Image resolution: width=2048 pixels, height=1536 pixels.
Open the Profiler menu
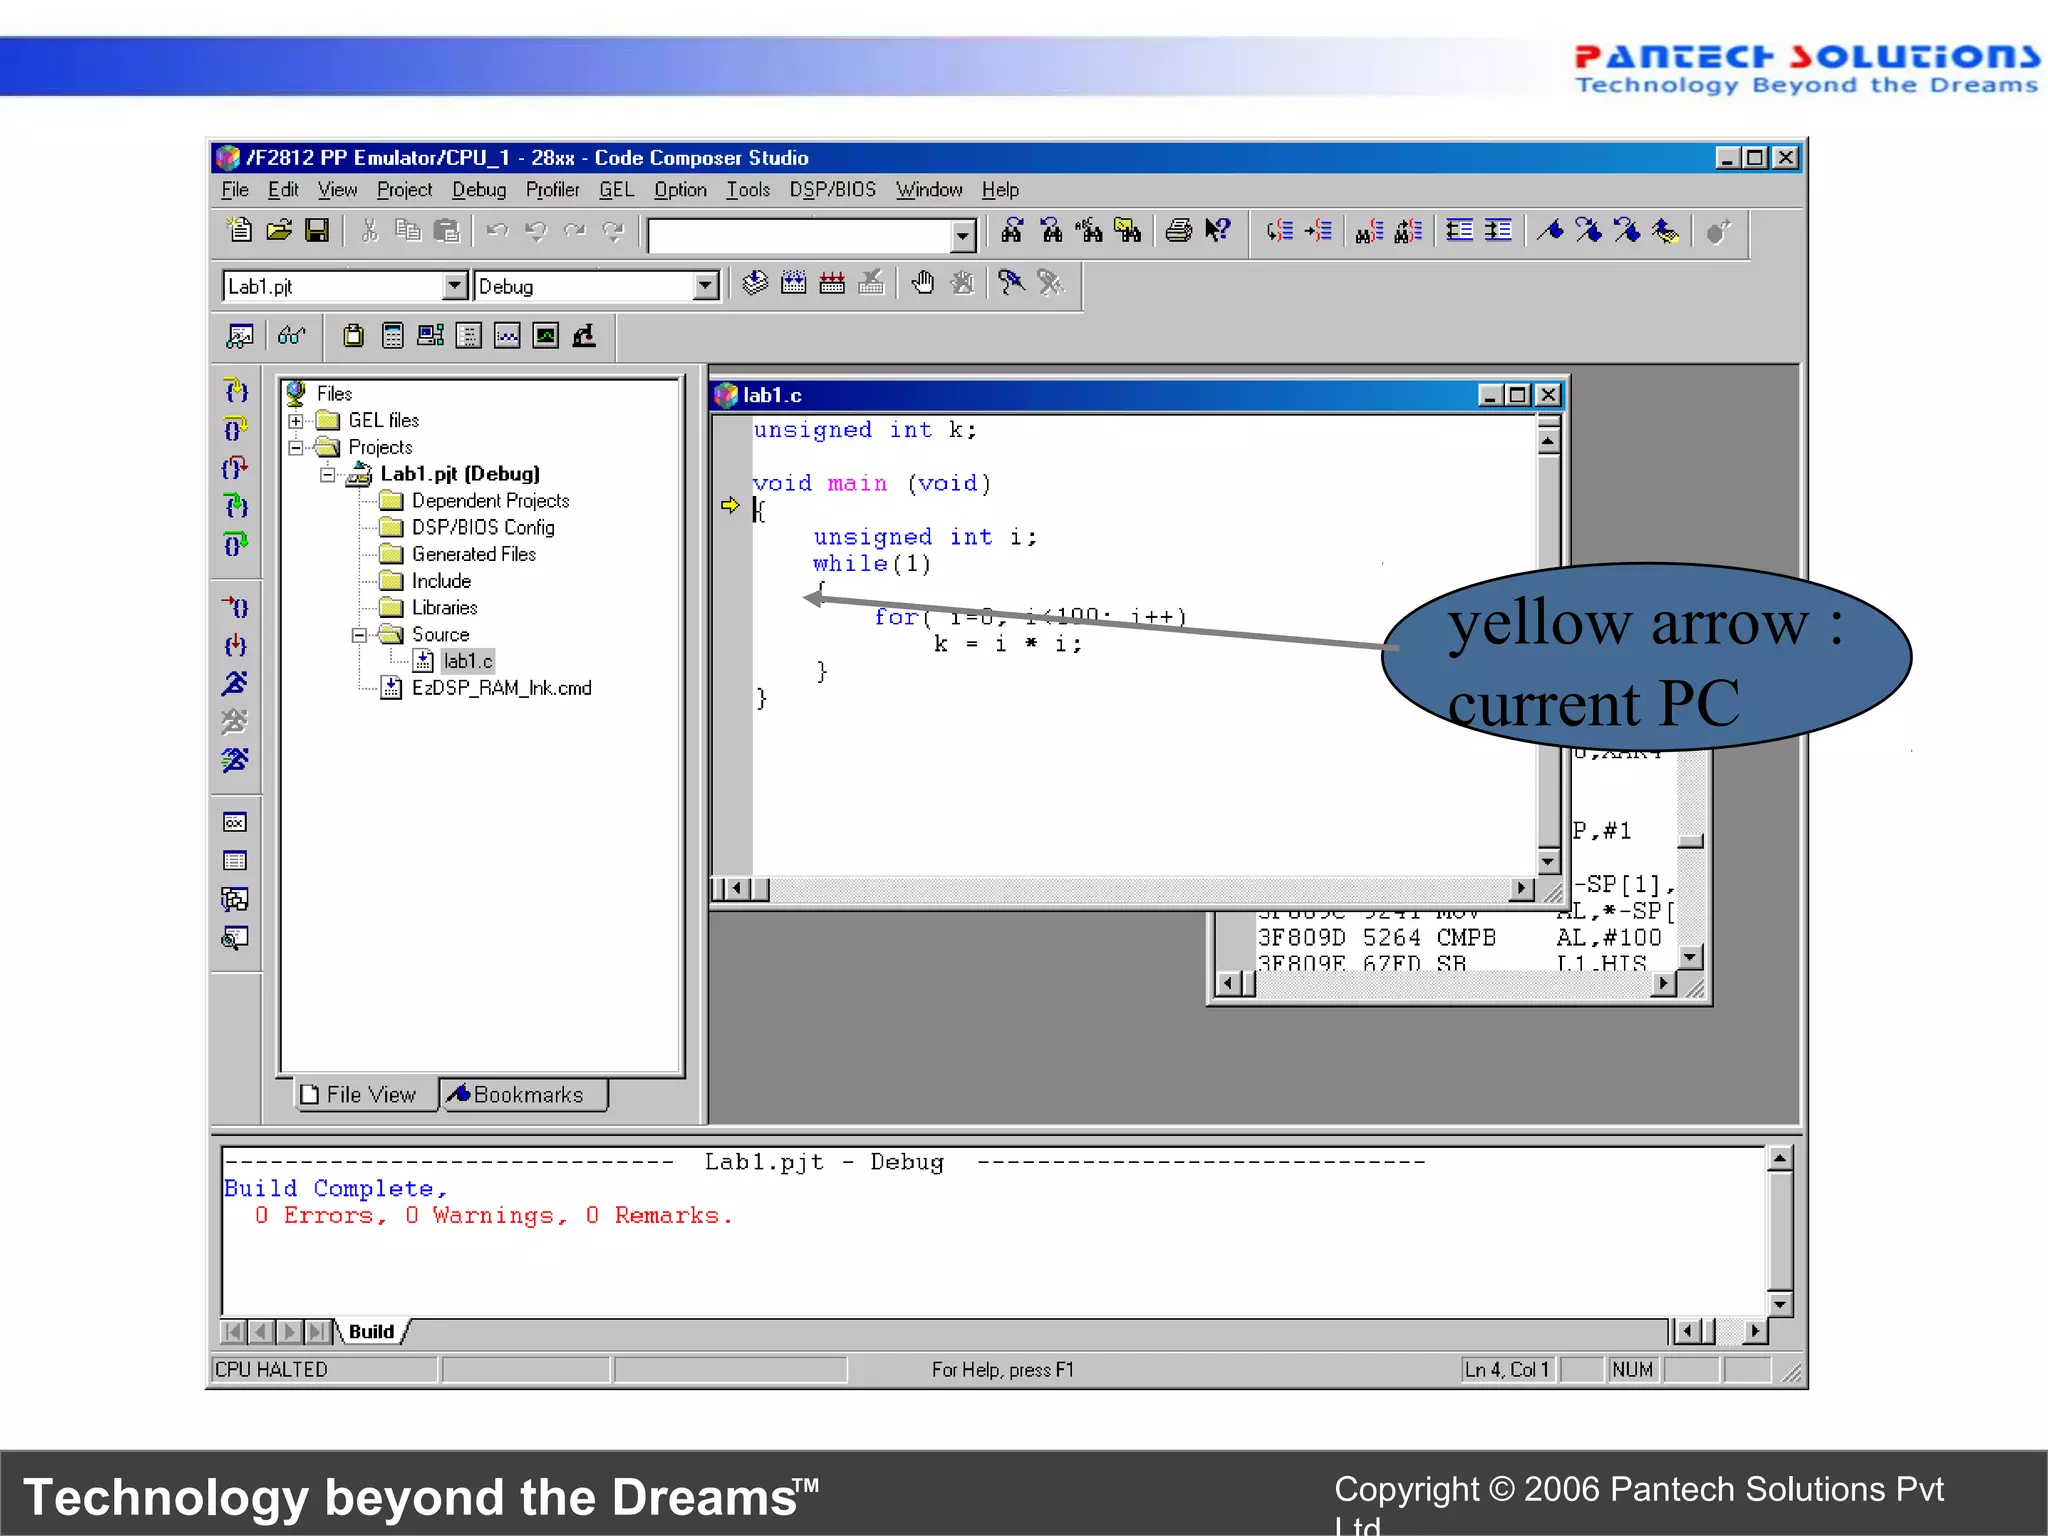(x=553, y=190)
